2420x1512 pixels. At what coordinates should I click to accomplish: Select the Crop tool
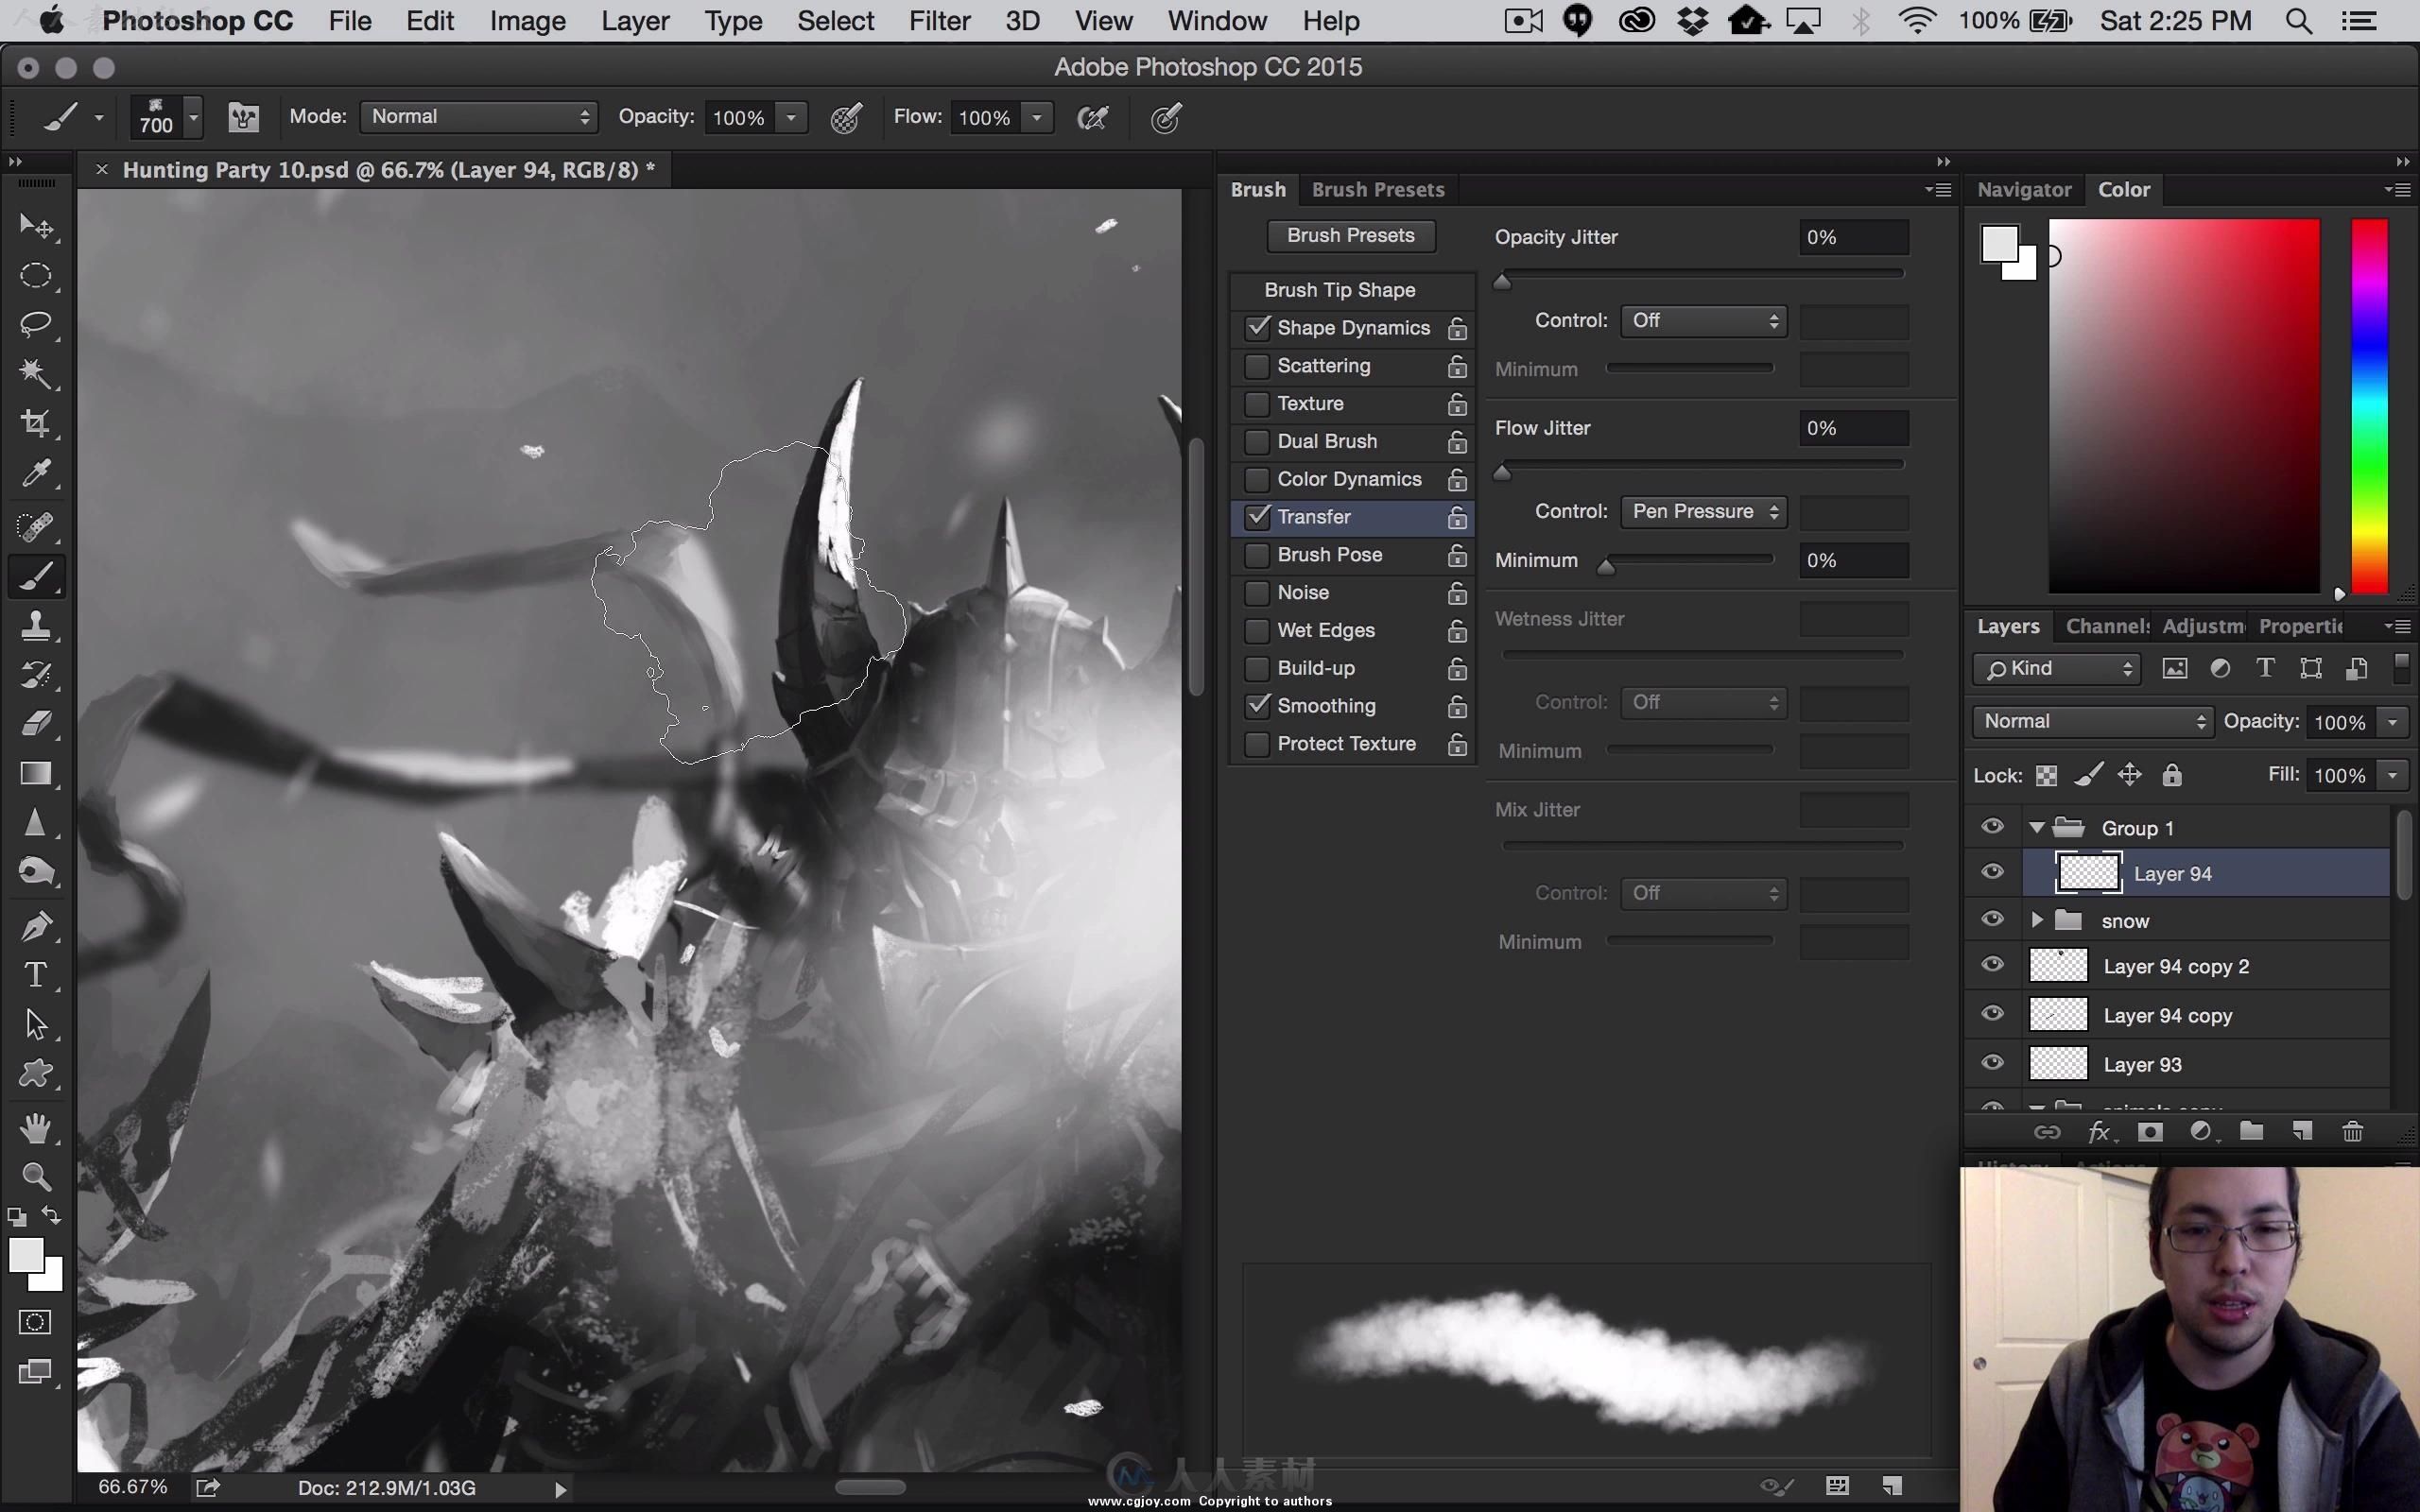pos(36,423)
